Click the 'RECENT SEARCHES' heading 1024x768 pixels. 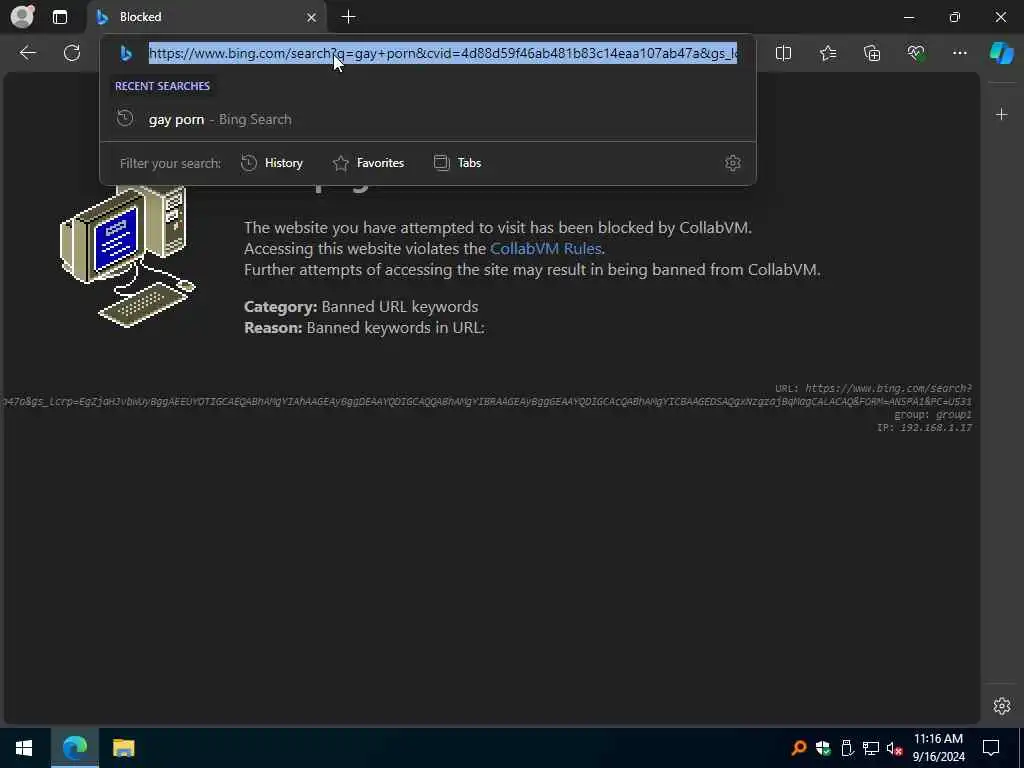click(163, 86)
